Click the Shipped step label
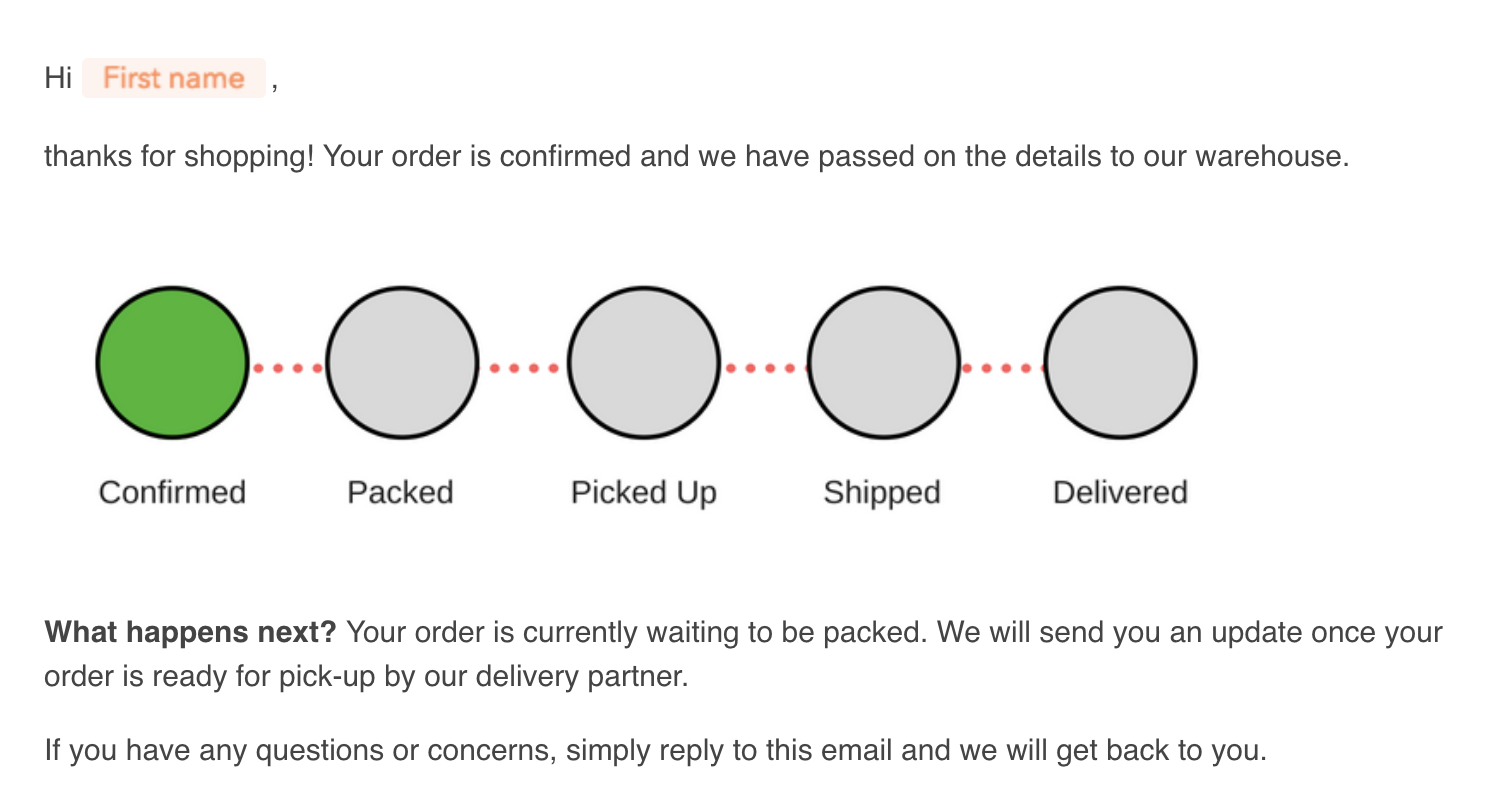The height and width of the screenshot is (798, 1494). click(882, 492)
